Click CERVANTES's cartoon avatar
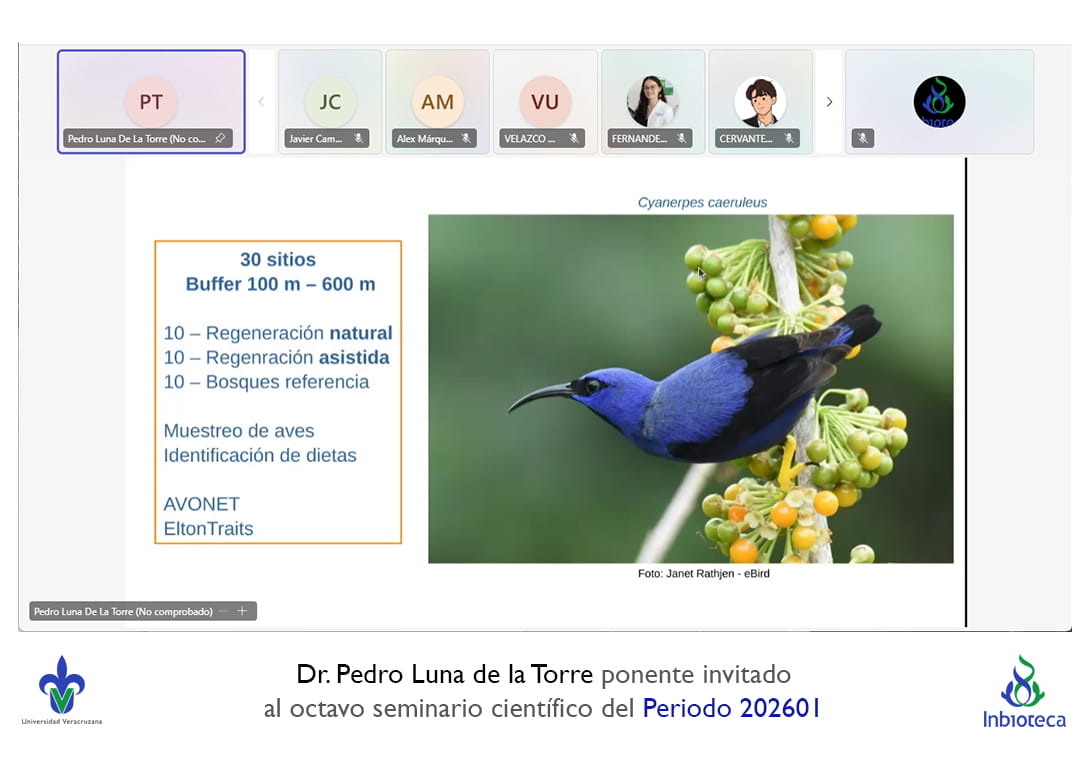Image resolution: width=1090 pixels, height=760 pixels. click(x=760, y=101)
